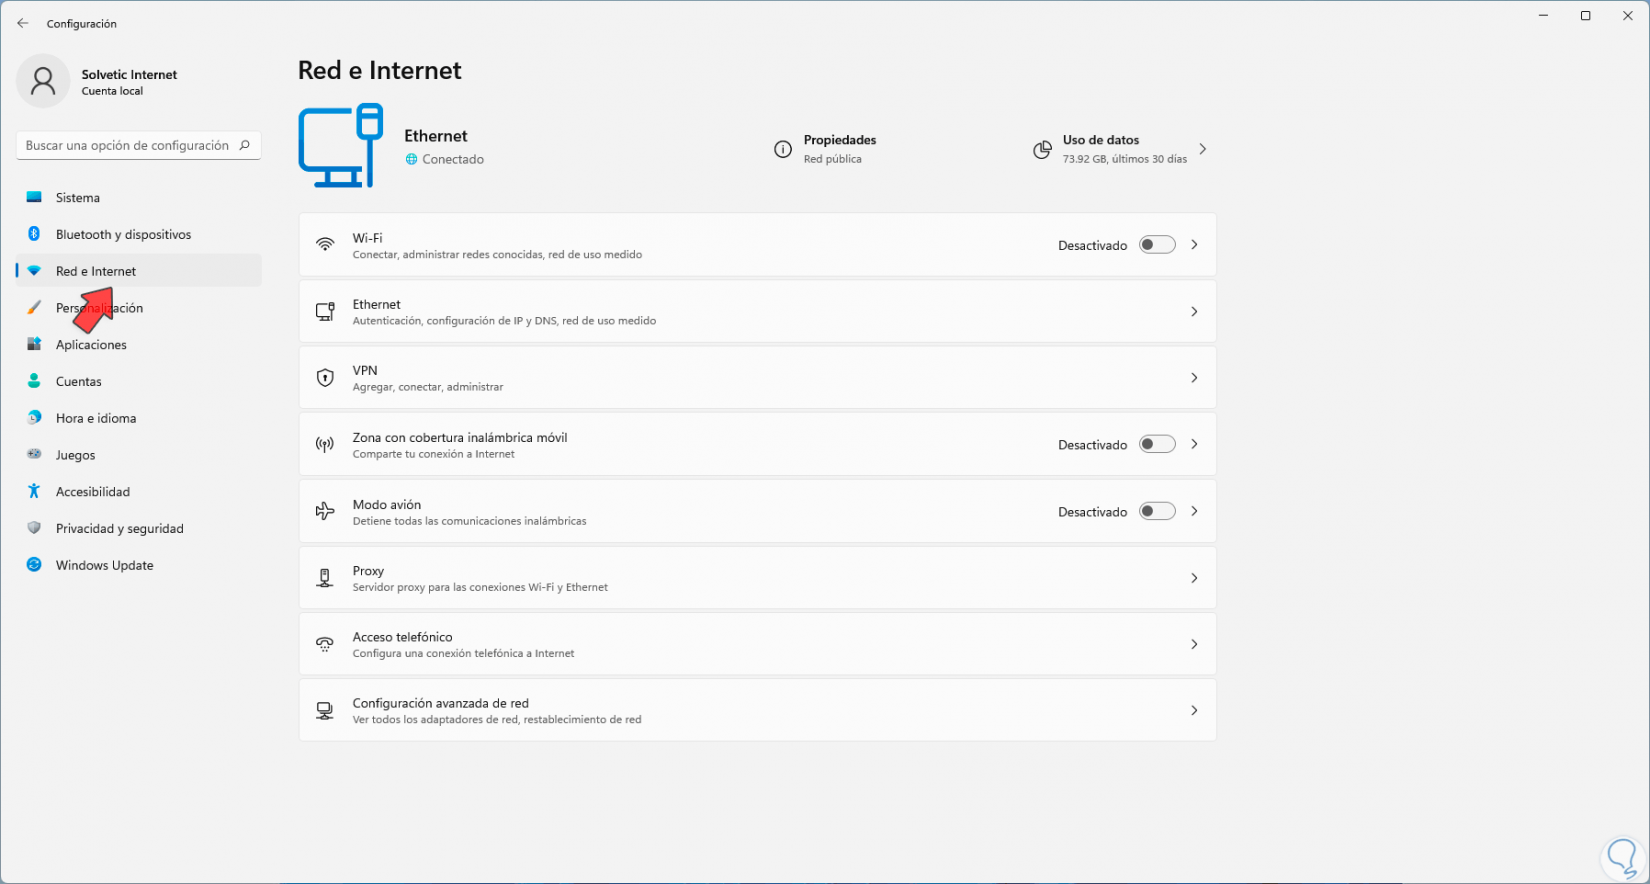Click the VPN shield icon
Image resolution: width=1650 pixels, height=884 pixels.
(x=325, y=378)
